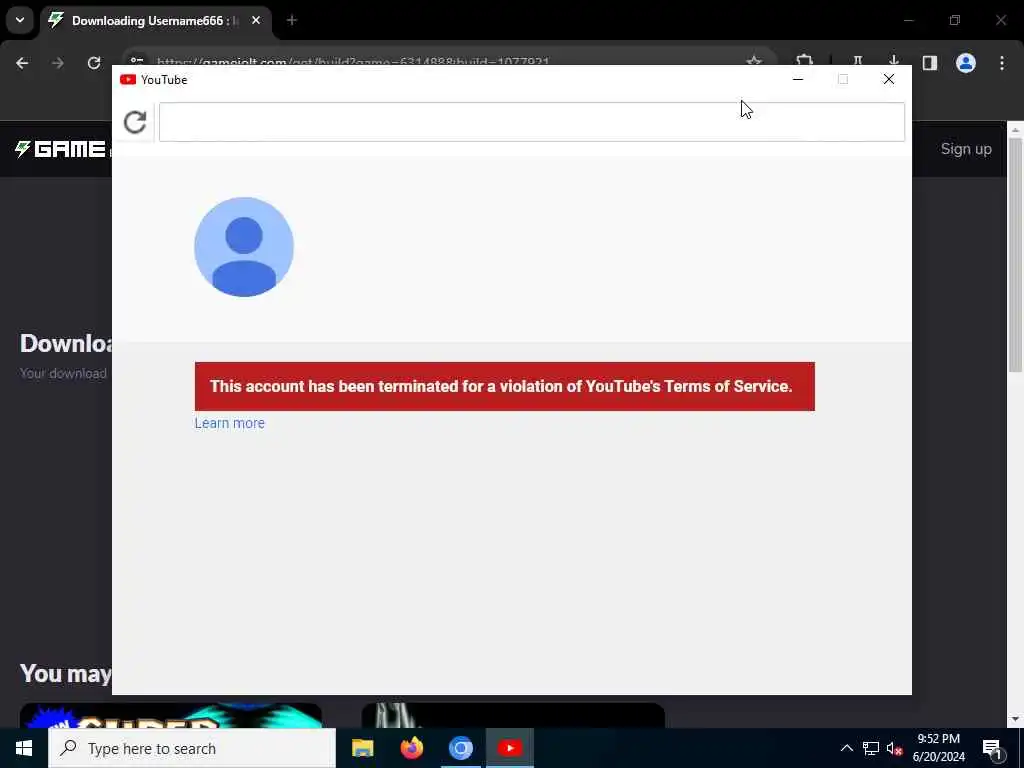The height and width of the screenshot is (768, 1024).
Task: Reload the YouTube popup window
Action: tap(135, 122)
